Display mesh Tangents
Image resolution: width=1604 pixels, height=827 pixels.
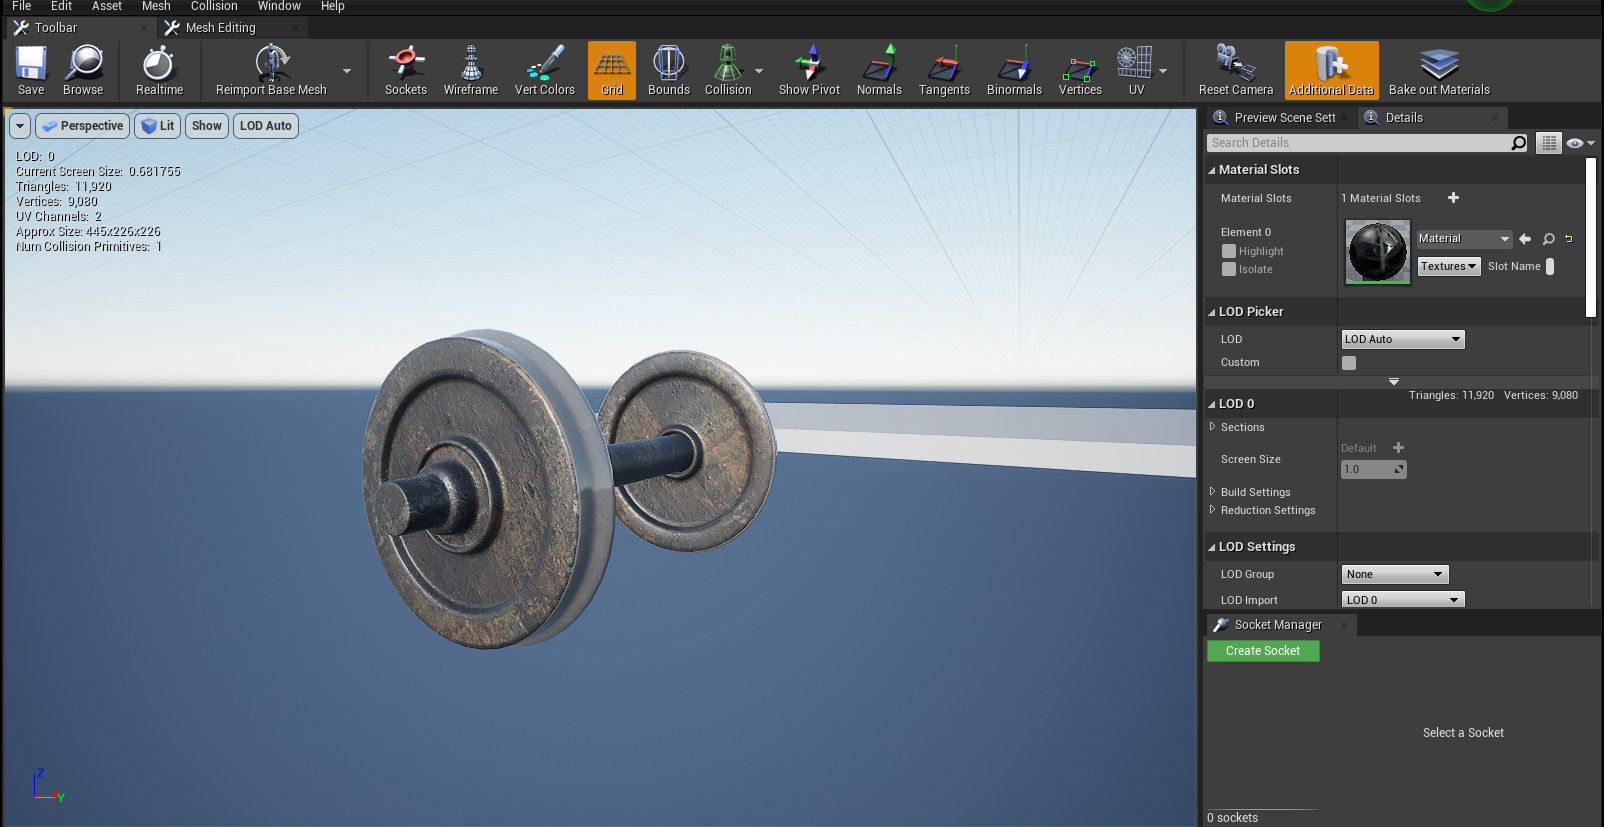point(944,71)
